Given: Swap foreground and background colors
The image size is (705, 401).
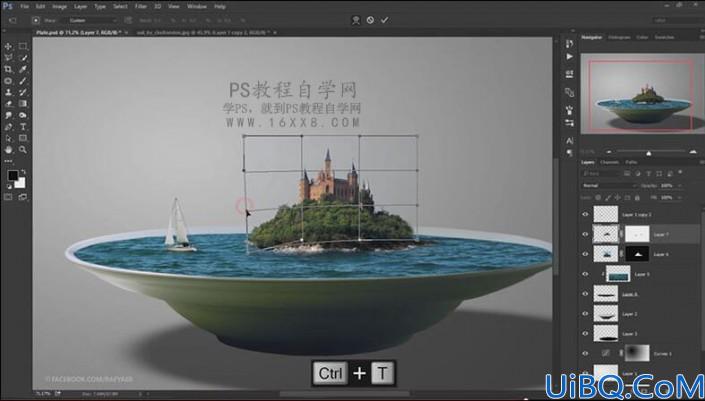Looking at the screenshot, I should tap(23, 171).
